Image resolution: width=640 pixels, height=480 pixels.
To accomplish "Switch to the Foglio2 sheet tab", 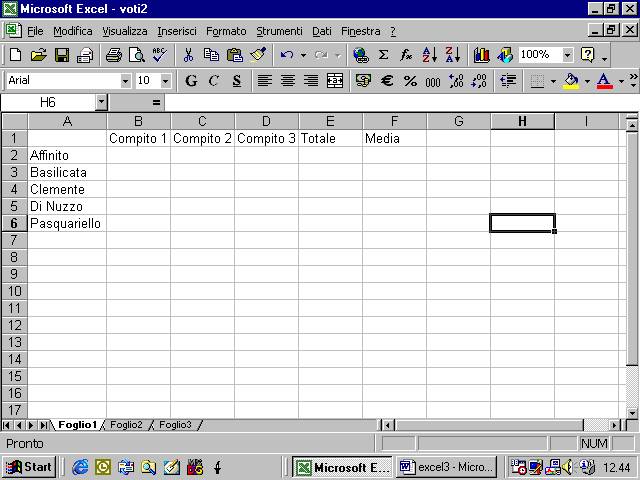I will point(126,425).
